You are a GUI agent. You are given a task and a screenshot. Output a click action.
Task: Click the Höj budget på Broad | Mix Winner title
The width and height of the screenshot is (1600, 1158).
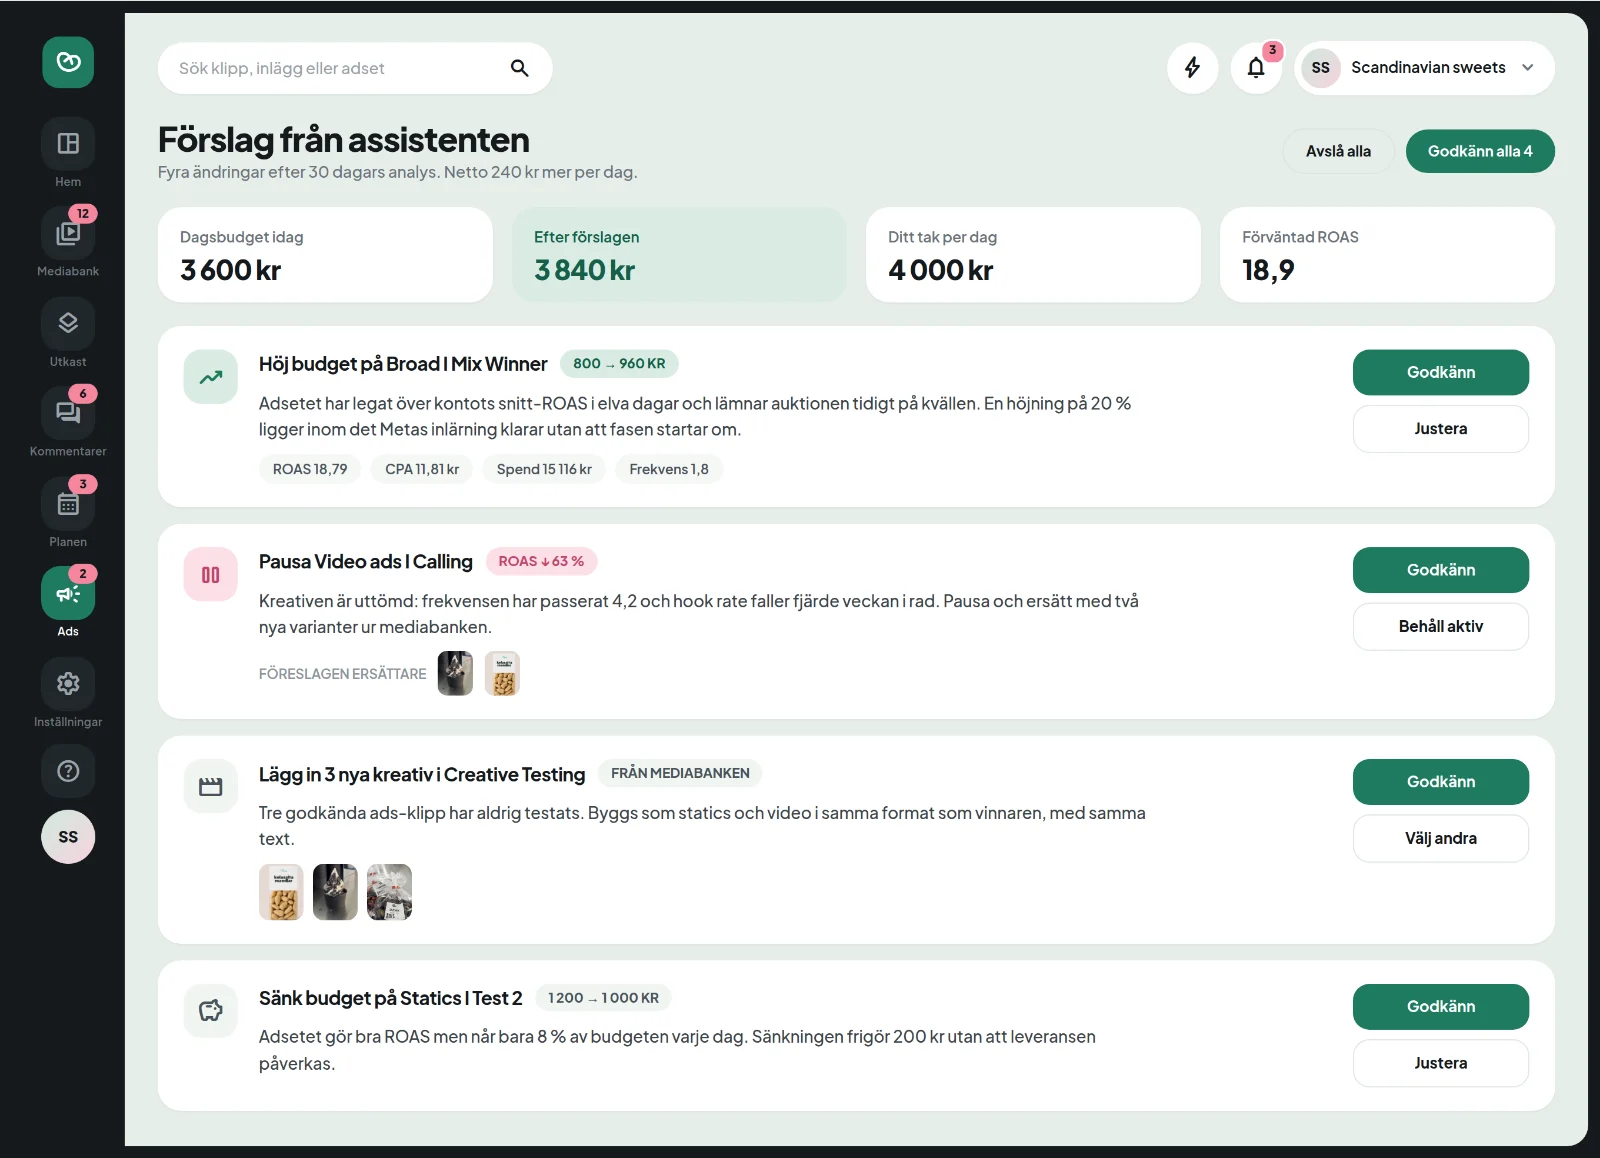403,364
